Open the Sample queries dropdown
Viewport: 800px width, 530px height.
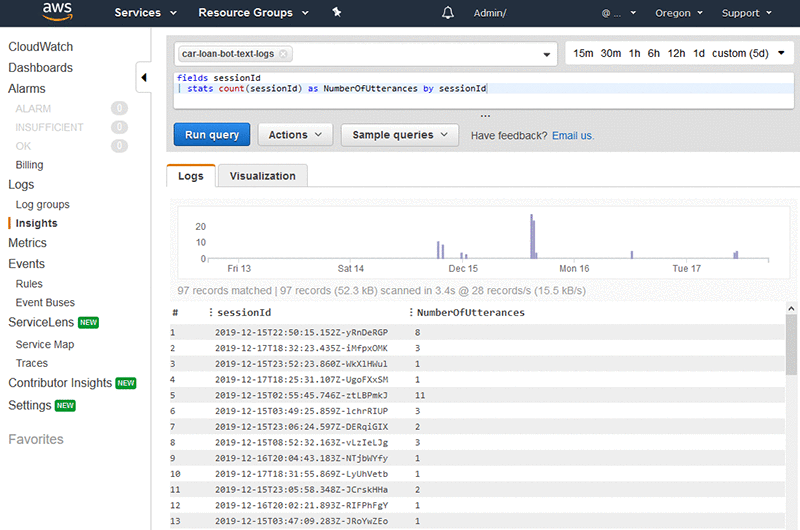pos(400,135)
